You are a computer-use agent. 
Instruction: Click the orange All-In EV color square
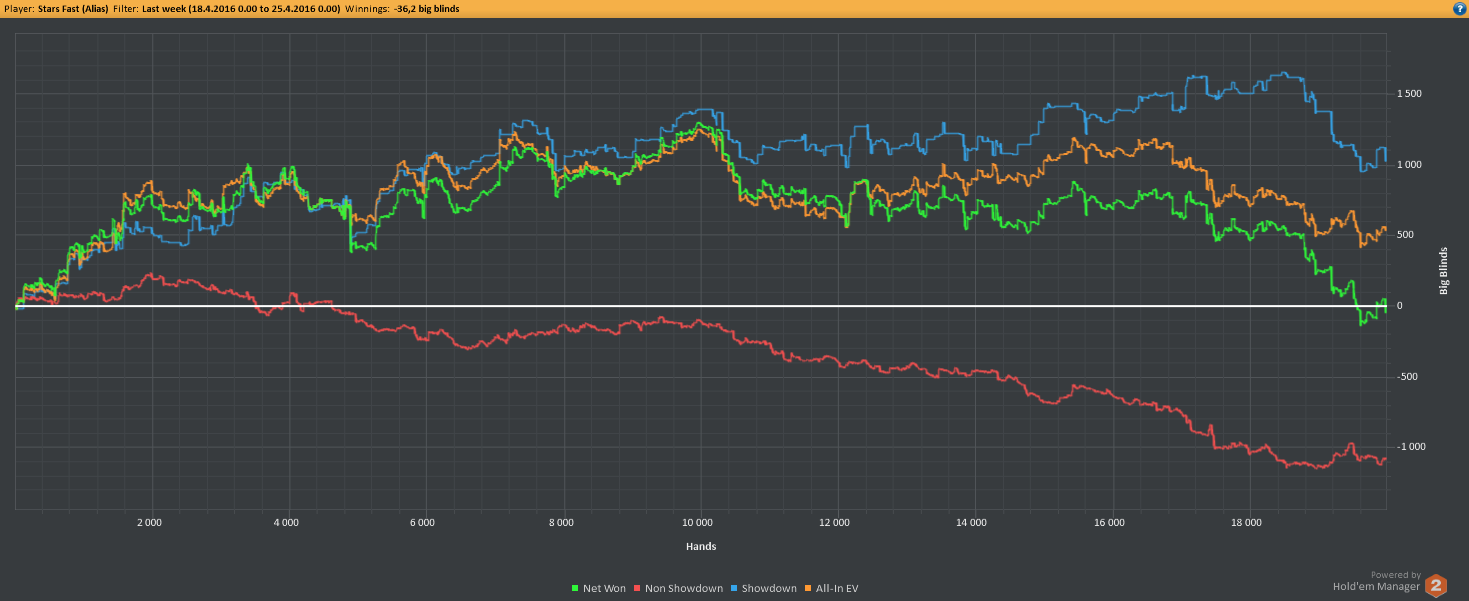(x=810, y=588)
